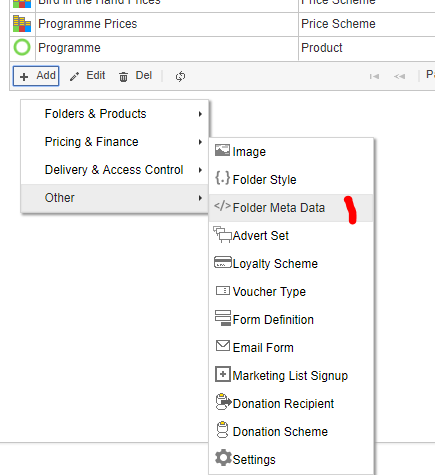435x475 pixels.
Task: Open the Delivery & Access Control submenu
Action: [x=115, y=170]
